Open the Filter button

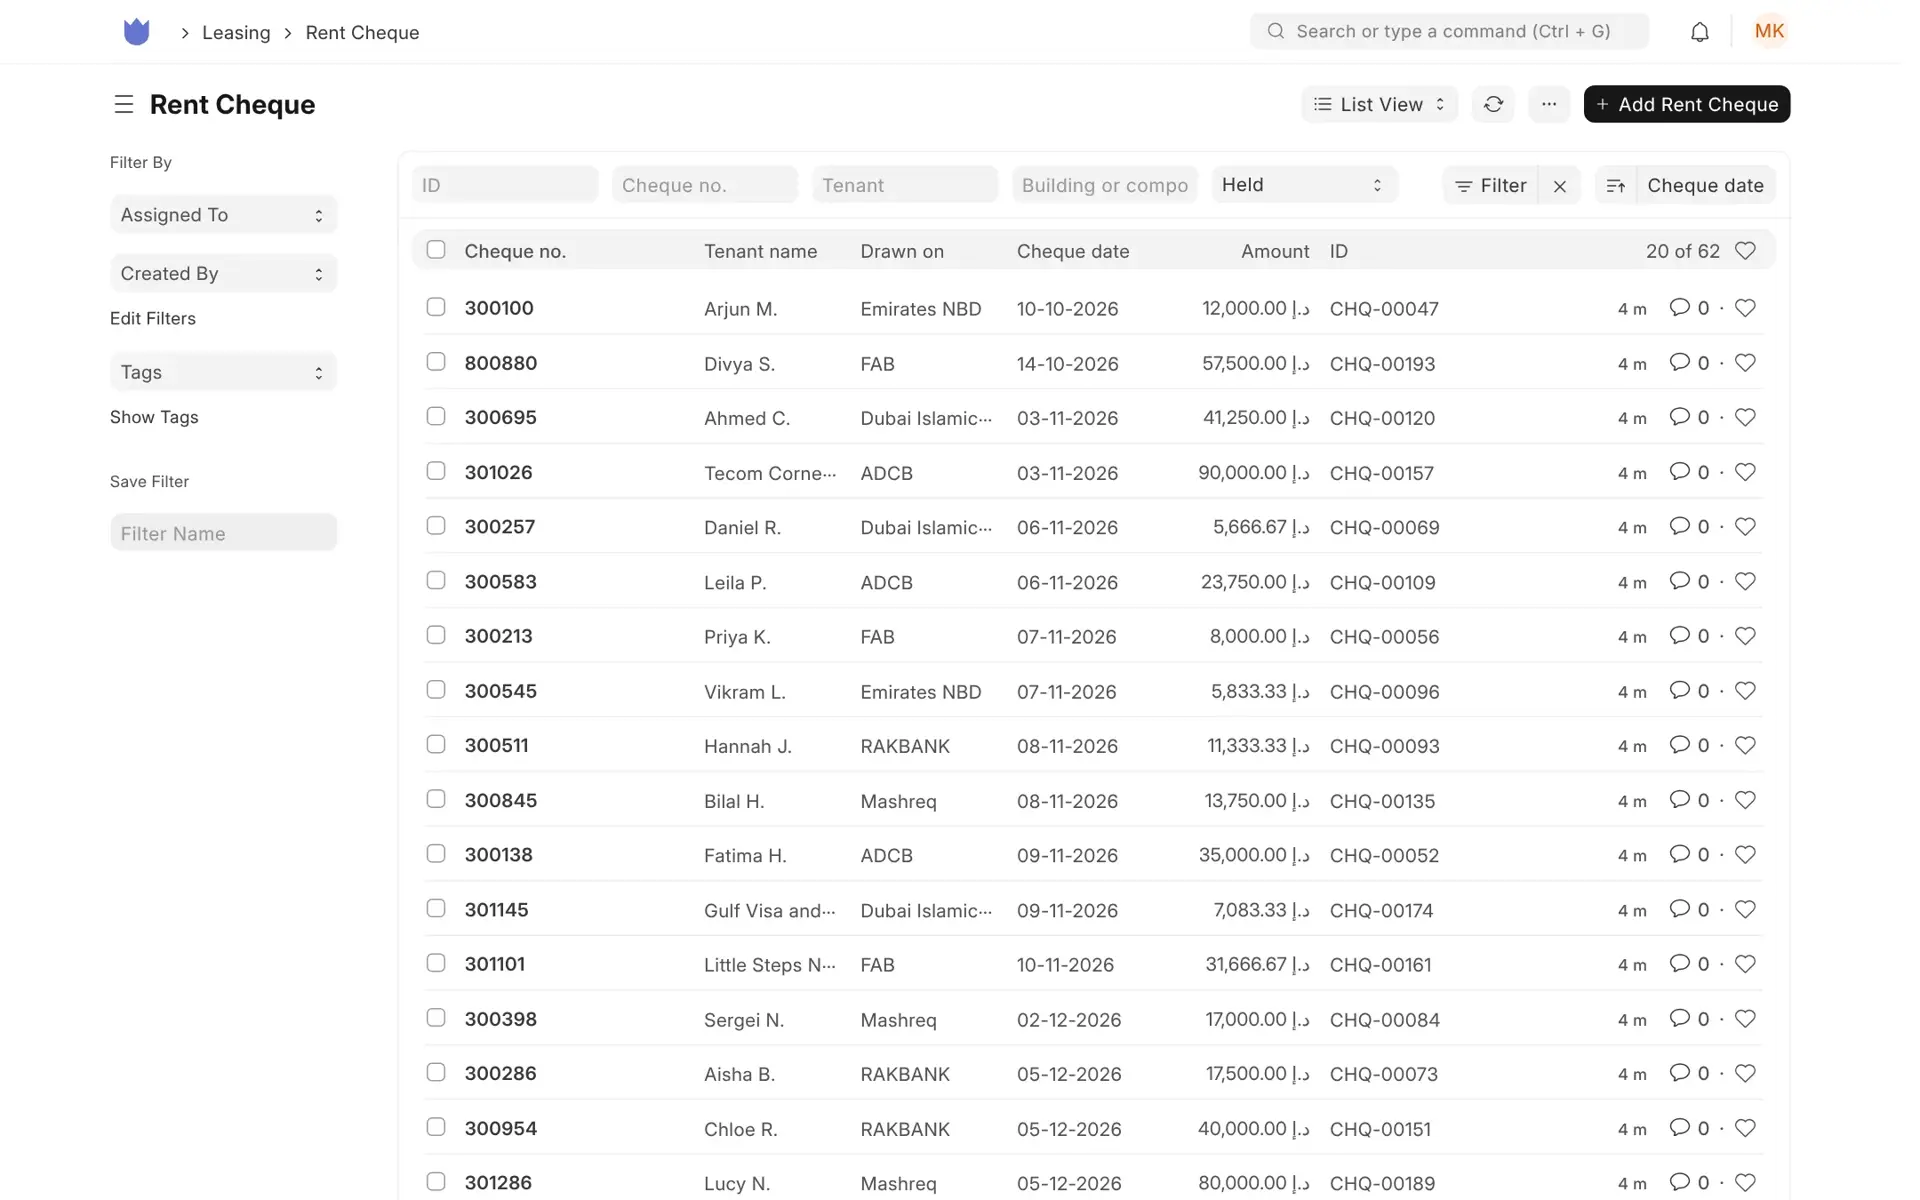pyautogui.click(x=1490, y=186)
